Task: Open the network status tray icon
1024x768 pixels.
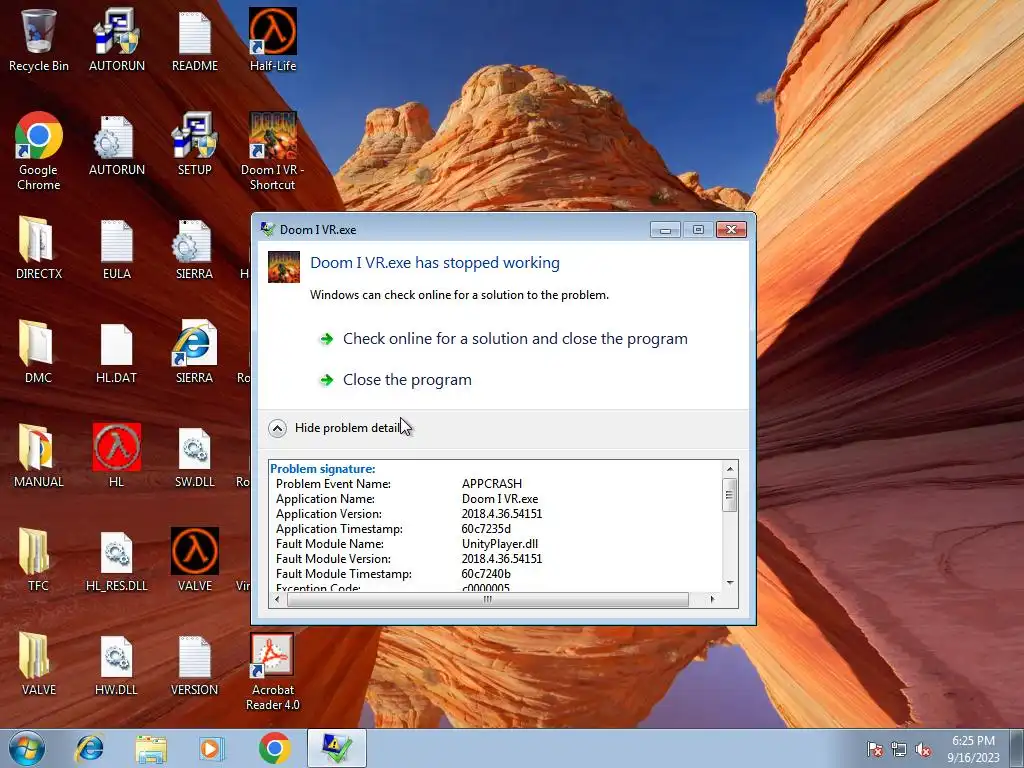Action: point(899,749)
